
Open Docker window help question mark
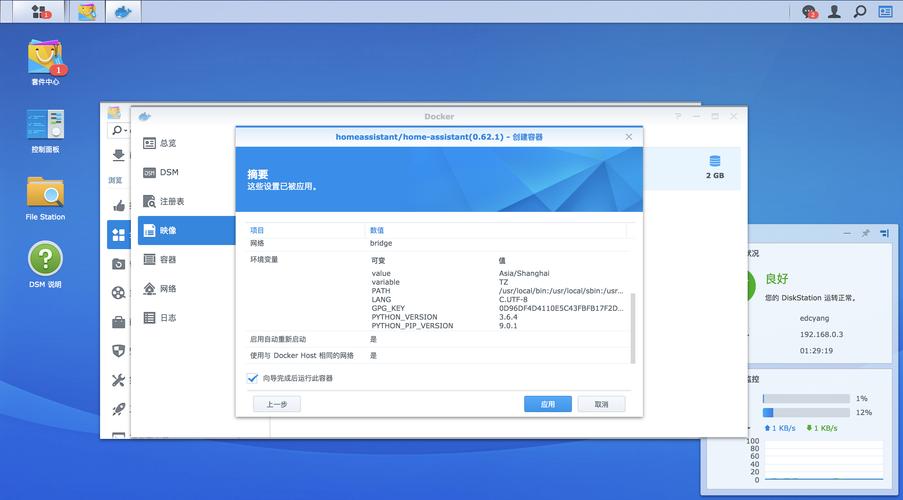coord(678,116)
